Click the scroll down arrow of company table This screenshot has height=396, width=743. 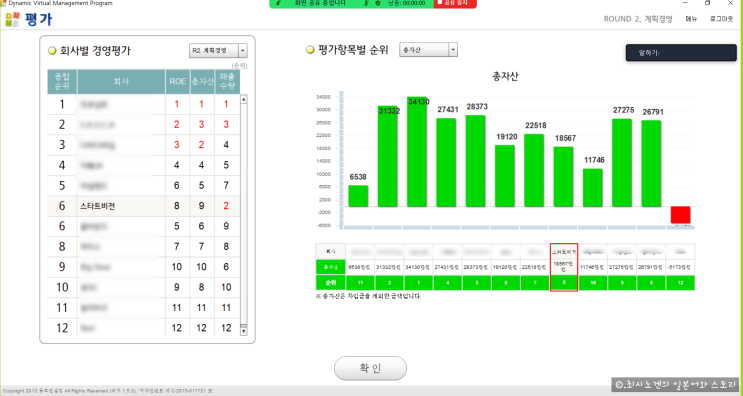[244, 331]
